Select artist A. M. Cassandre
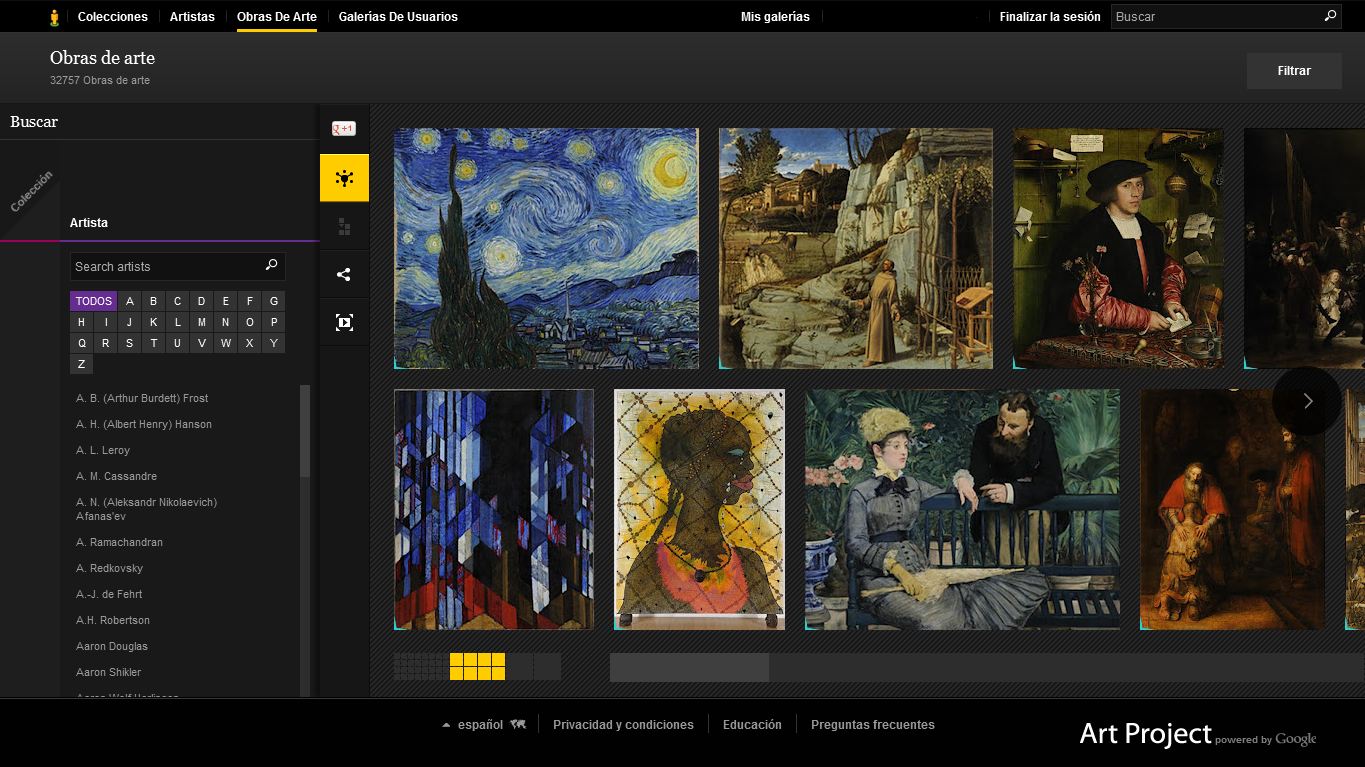1365x767 pixels. pos(116,476)
